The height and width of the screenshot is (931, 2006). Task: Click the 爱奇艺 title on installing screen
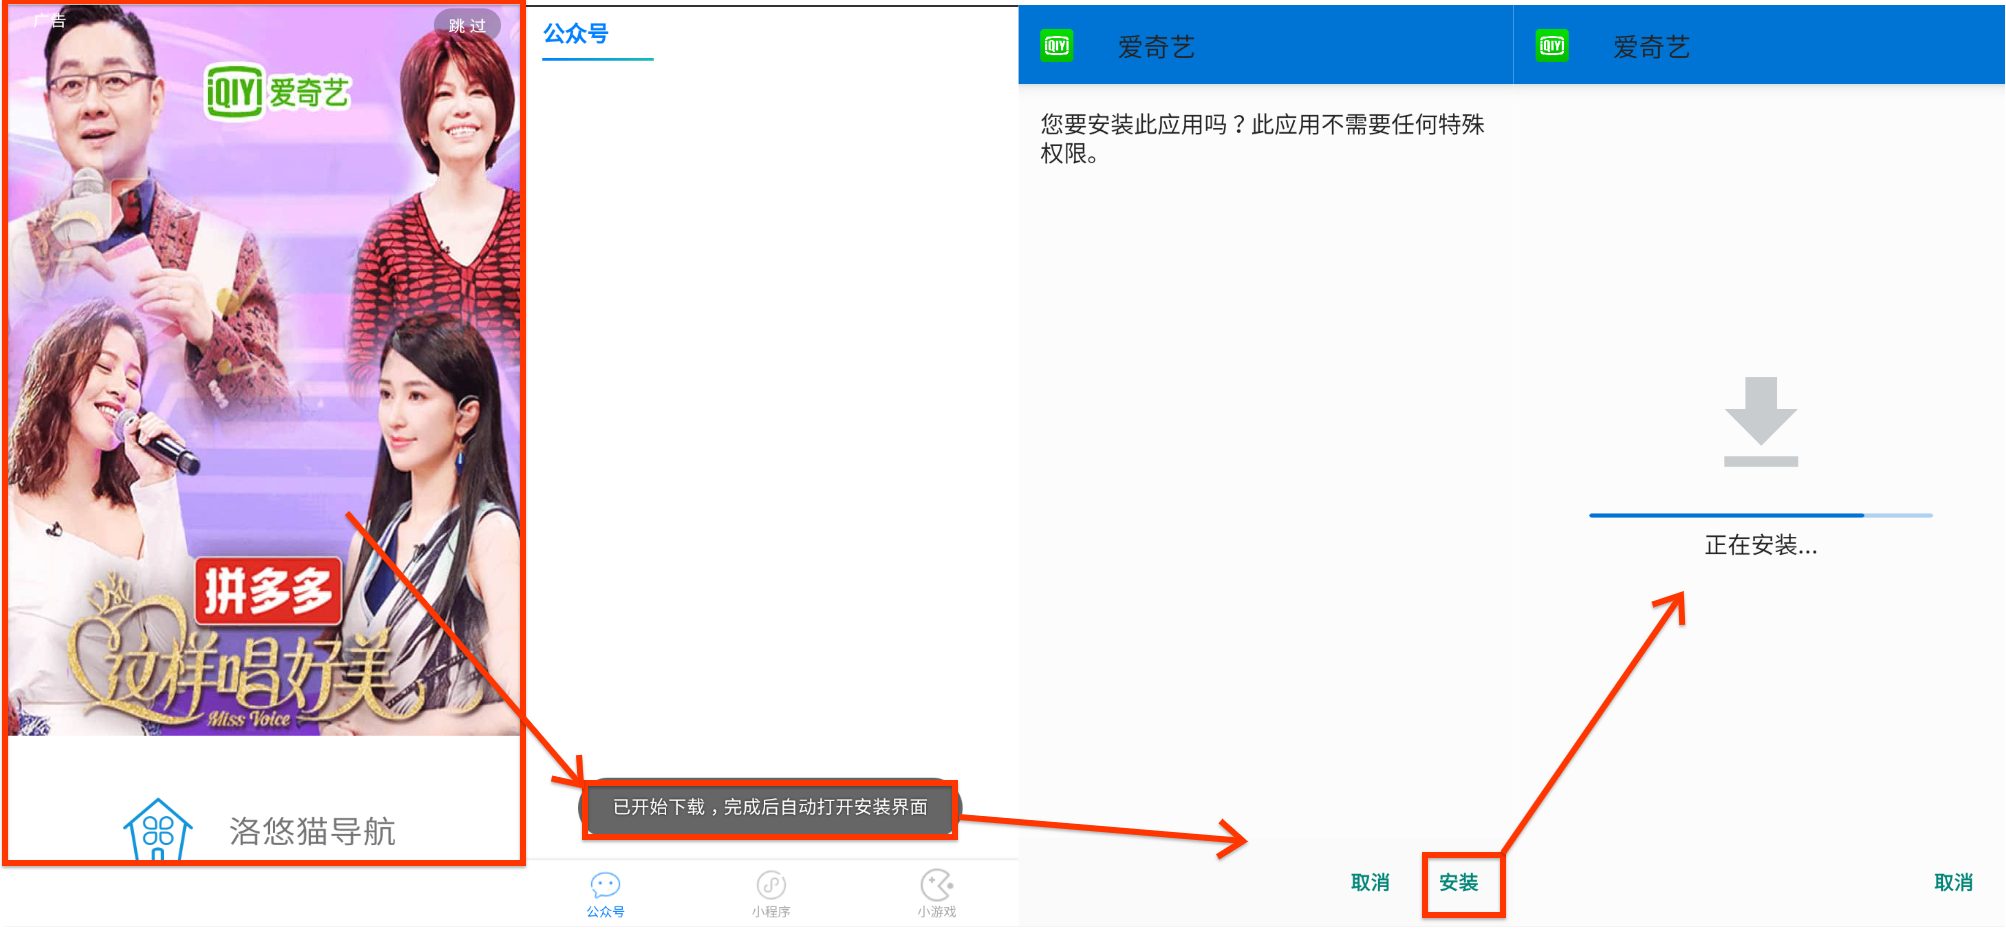coord(1652,47)
